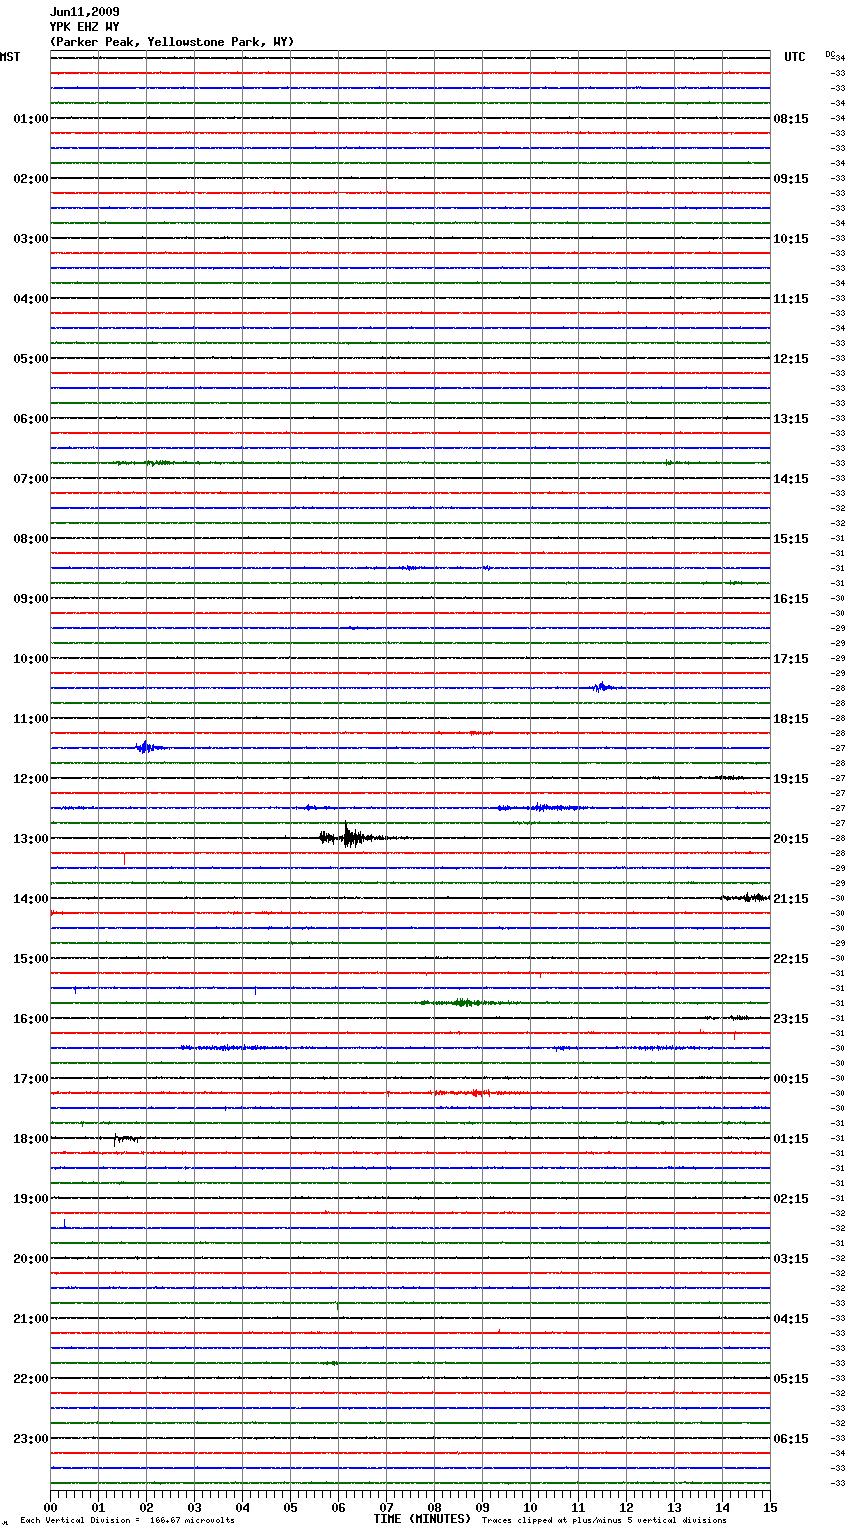Click the 20:15 UTC time label
This screenshot has height=1534, width=850.
pyautogui.click(x=791, y=839)
